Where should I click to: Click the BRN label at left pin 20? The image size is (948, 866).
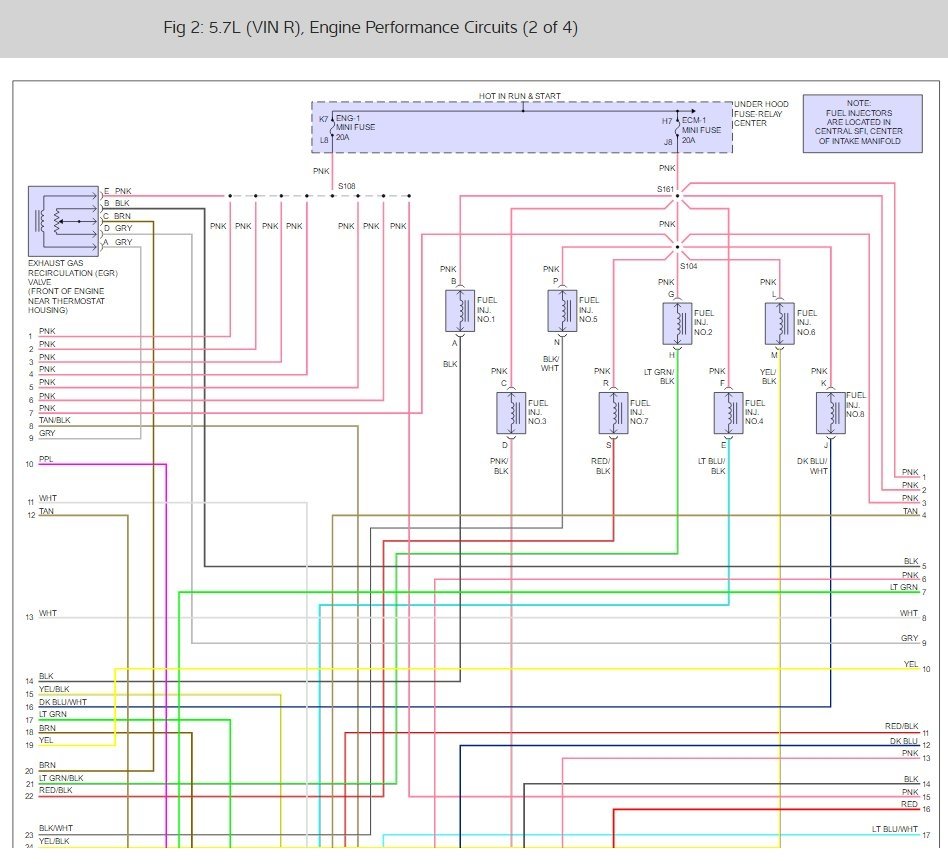tap(47, 766)
